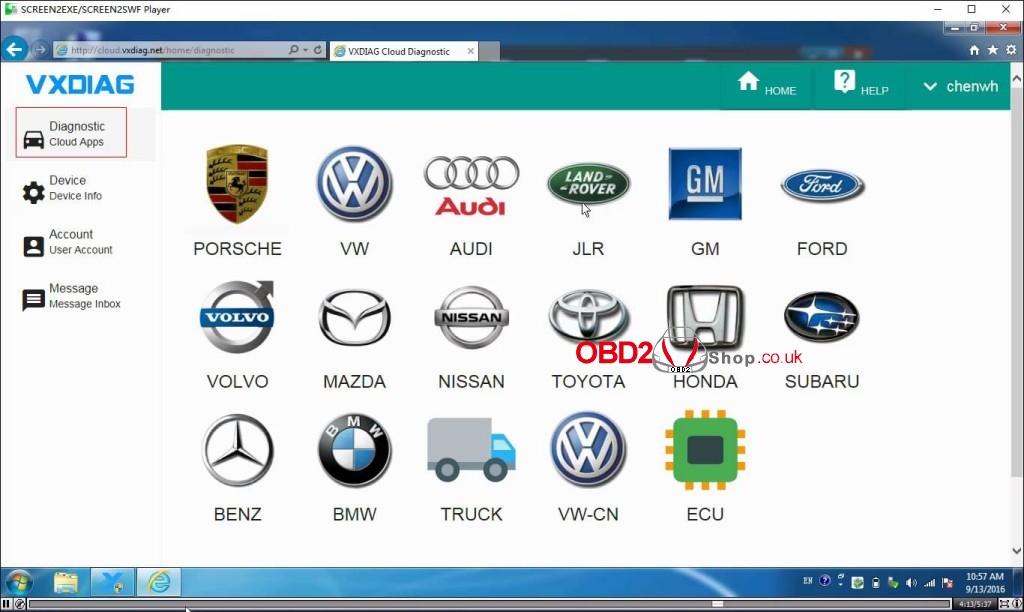The image size is (1024, 612).
Task: Click the Nissan logo
Action: [x=471, y=318]
